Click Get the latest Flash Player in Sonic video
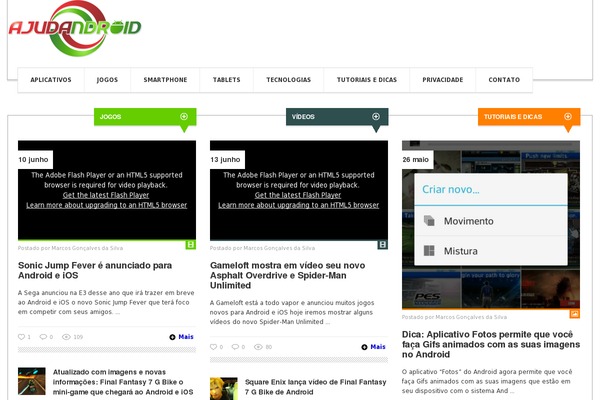The height and width of the screenshot is (400, 600). [x=106, y=195]
